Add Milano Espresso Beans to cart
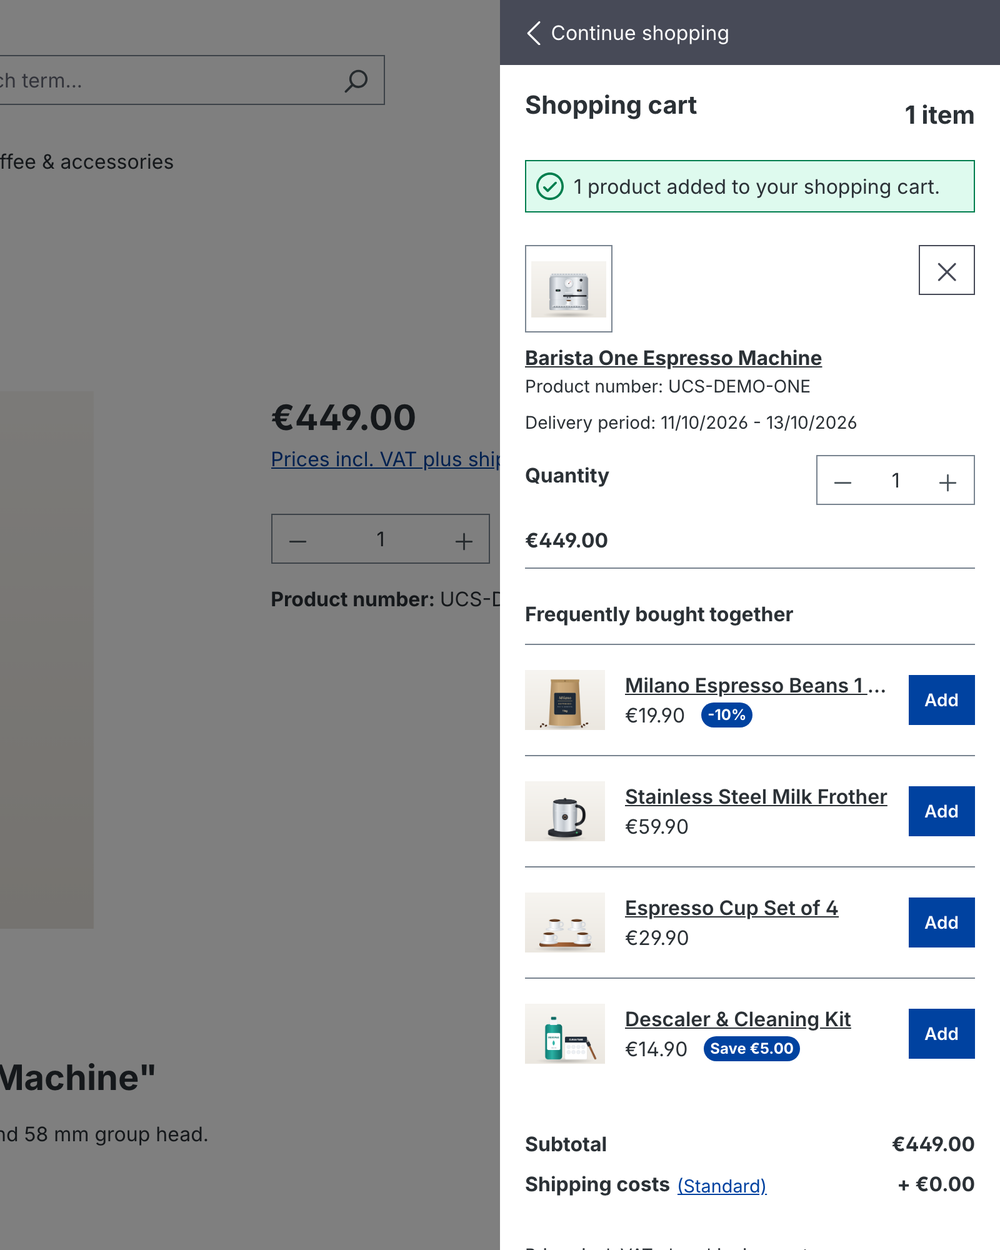 941,700
